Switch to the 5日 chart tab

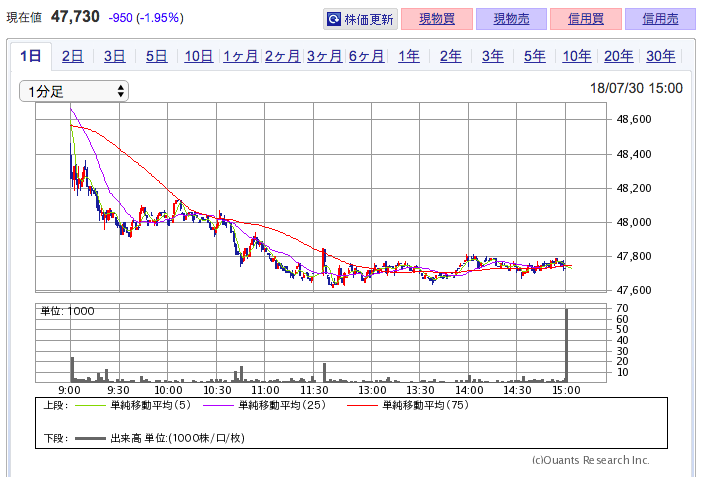pos(157,56)
